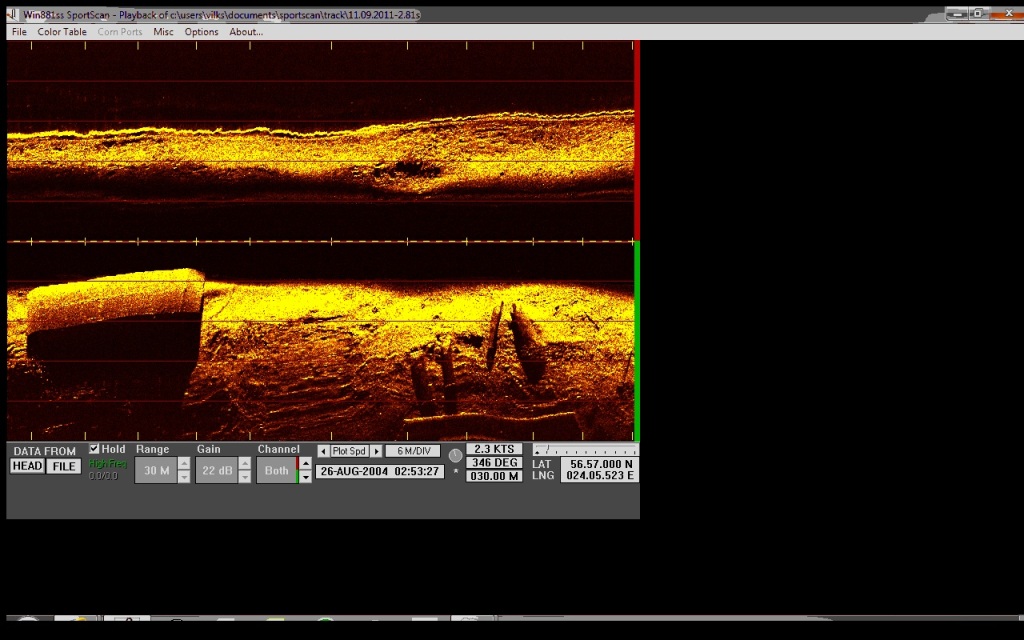The height and width of the screenshot is (640, 1024).
Task: Open the Options menu
Action: tap(201, 32)
